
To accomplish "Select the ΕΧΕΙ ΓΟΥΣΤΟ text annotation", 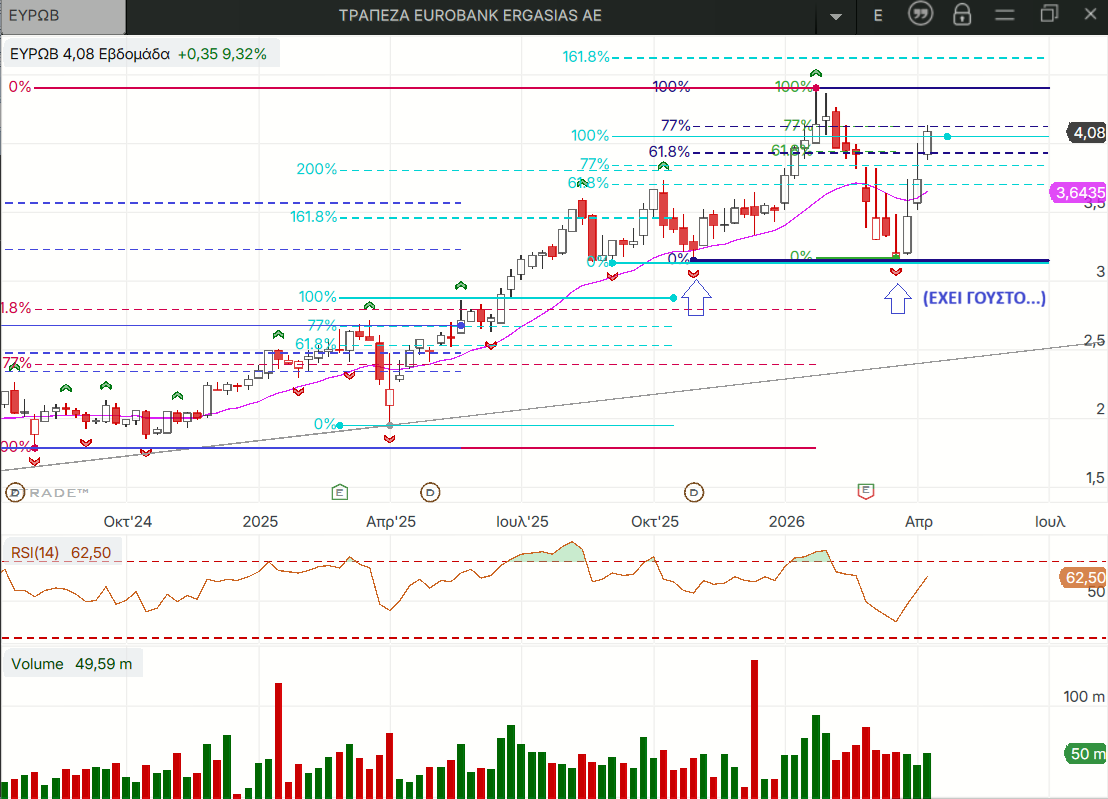I will 984,298.
